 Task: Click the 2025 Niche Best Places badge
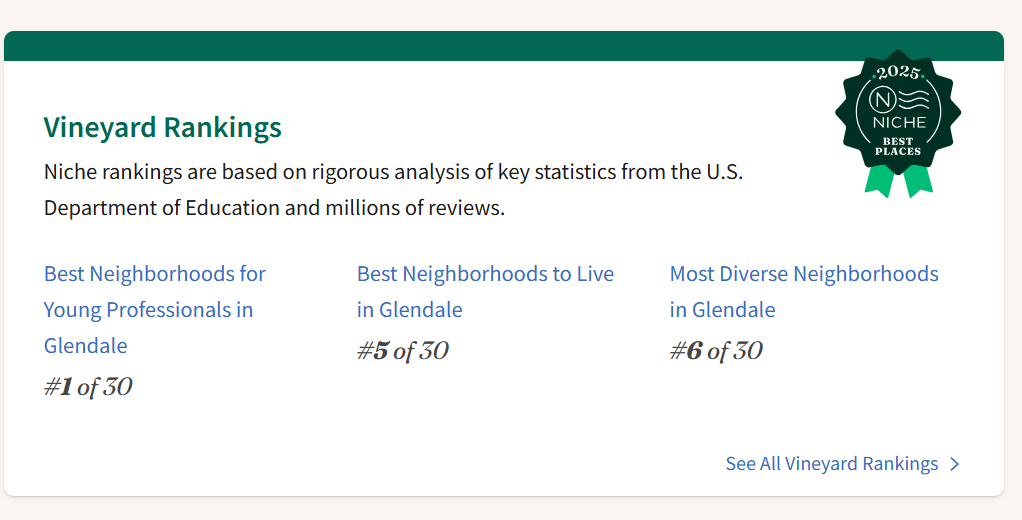click(x=898, y=123)
